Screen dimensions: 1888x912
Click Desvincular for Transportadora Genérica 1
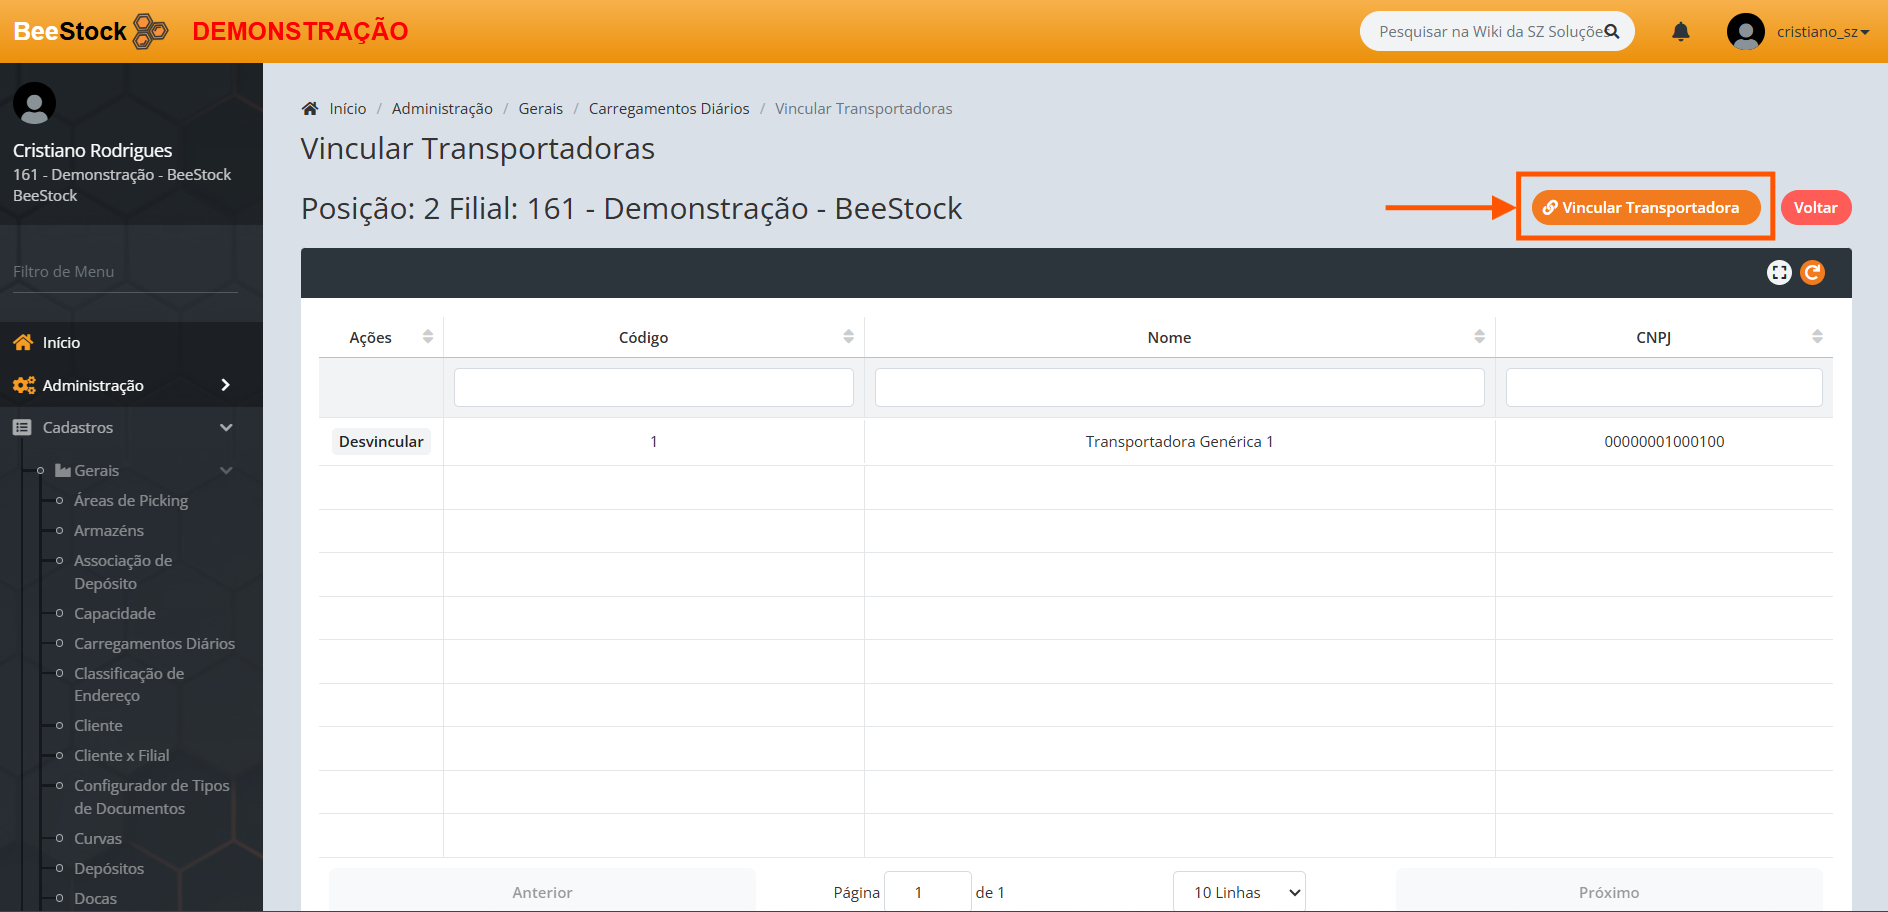point(381,442)
